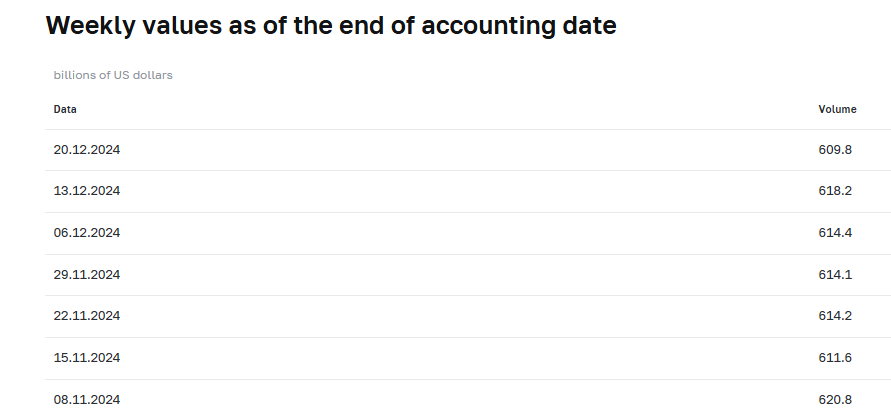Select the 13.12.2024 date cell
Screen dimensions: 891x417
click(87, 190)
